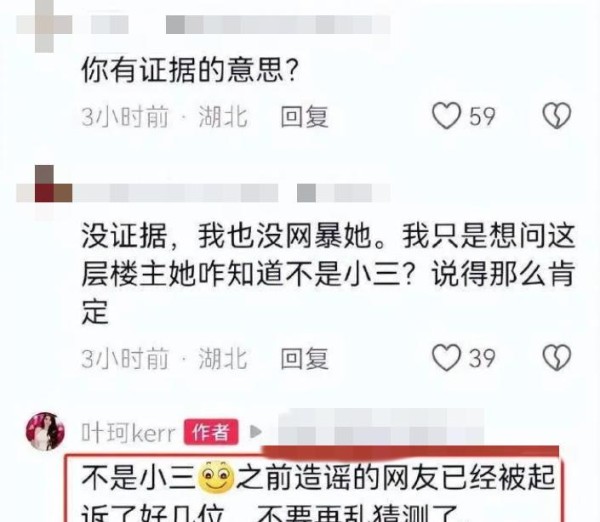Select the '没证据，我也没网暴她' comment text
This screenshot has height=522, width=600.
click(328, 275)
